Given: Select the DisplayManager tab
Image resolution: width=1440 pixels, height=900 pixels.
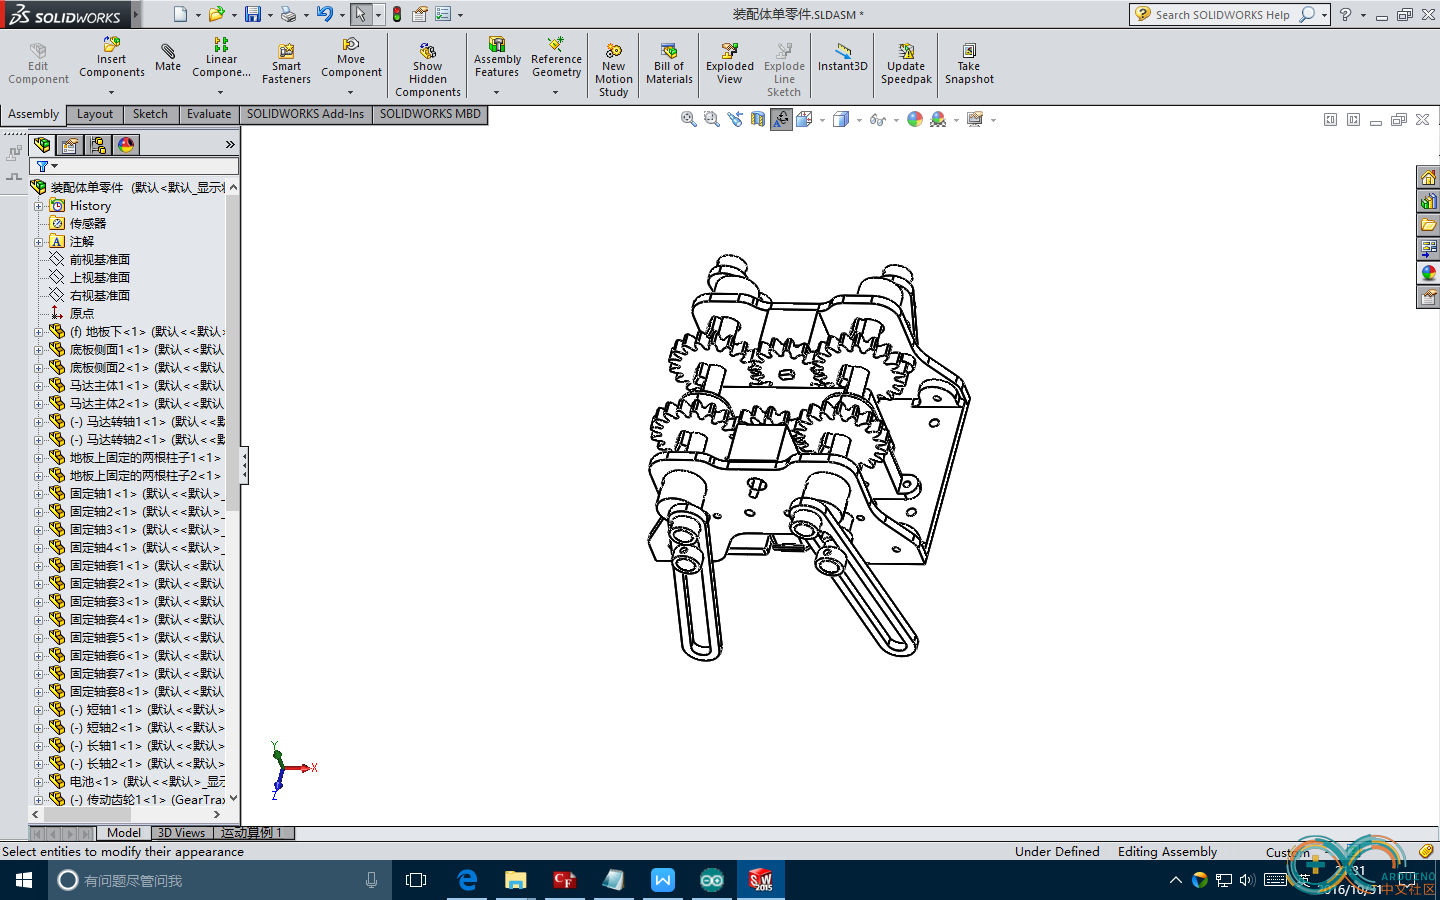Looking at the screenshot, I should coord(126,145).
